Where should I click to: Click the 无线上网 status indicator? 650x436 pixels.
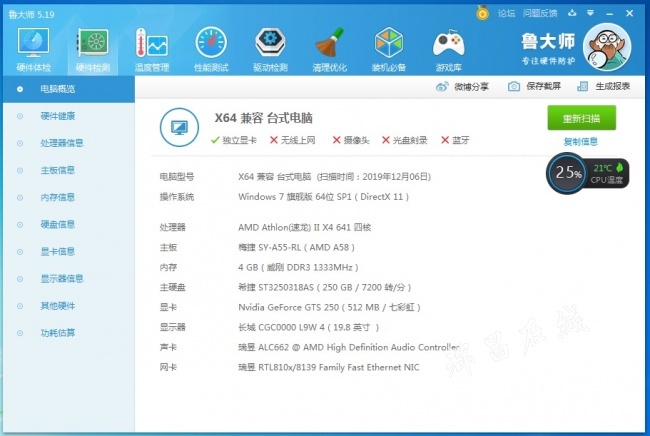292,140
